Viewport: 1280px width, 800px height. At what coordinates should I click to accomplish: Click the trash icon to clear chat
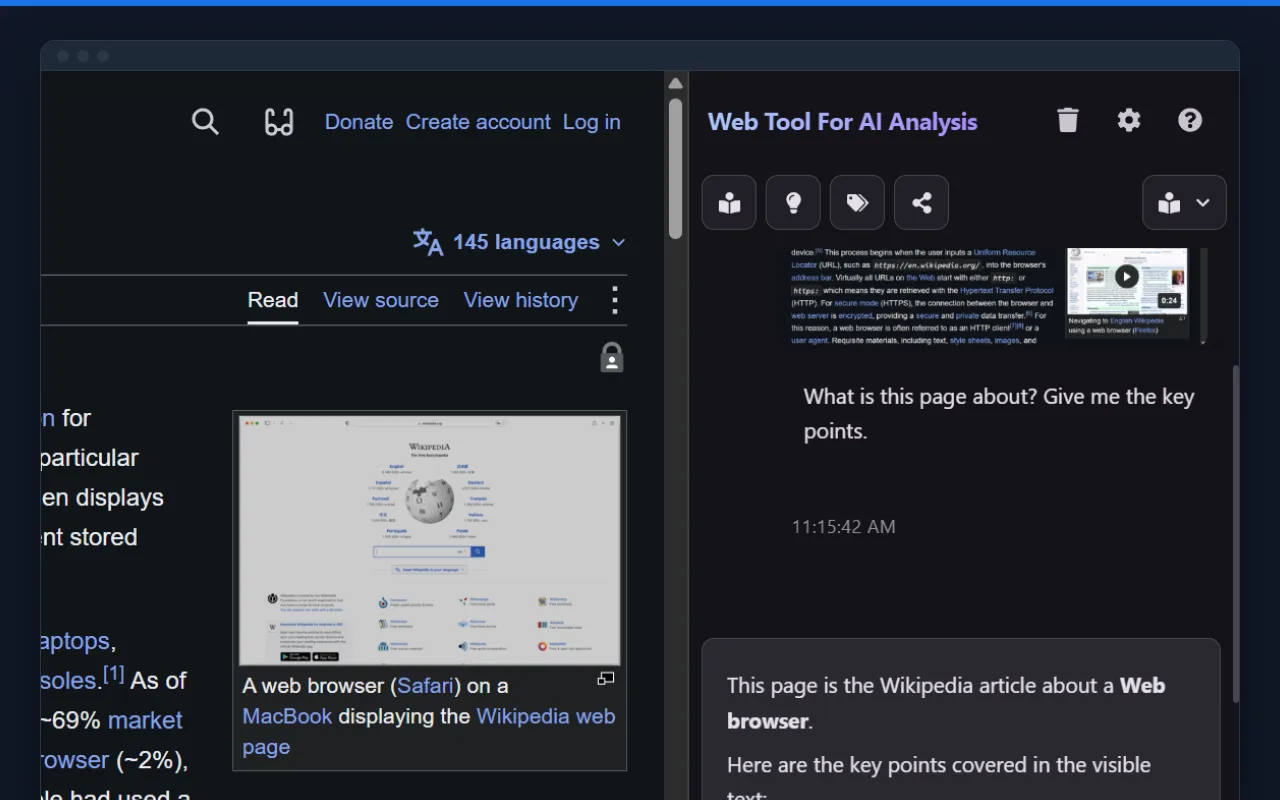(x=1068, y=120)
